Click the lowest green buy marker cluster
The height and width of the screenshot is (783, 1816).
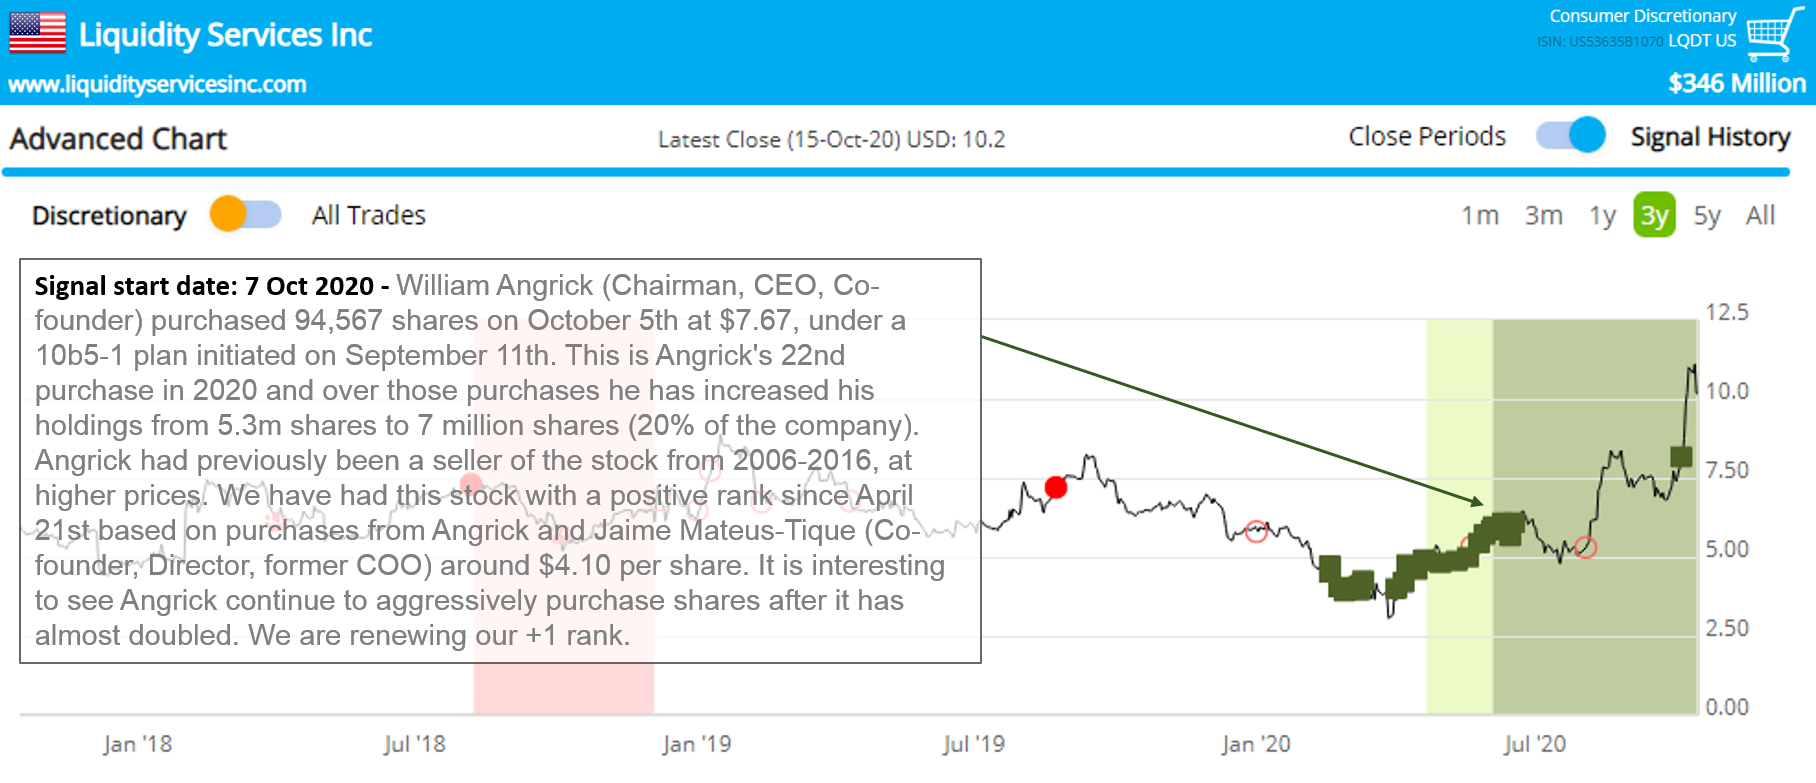pos(1350,584)
